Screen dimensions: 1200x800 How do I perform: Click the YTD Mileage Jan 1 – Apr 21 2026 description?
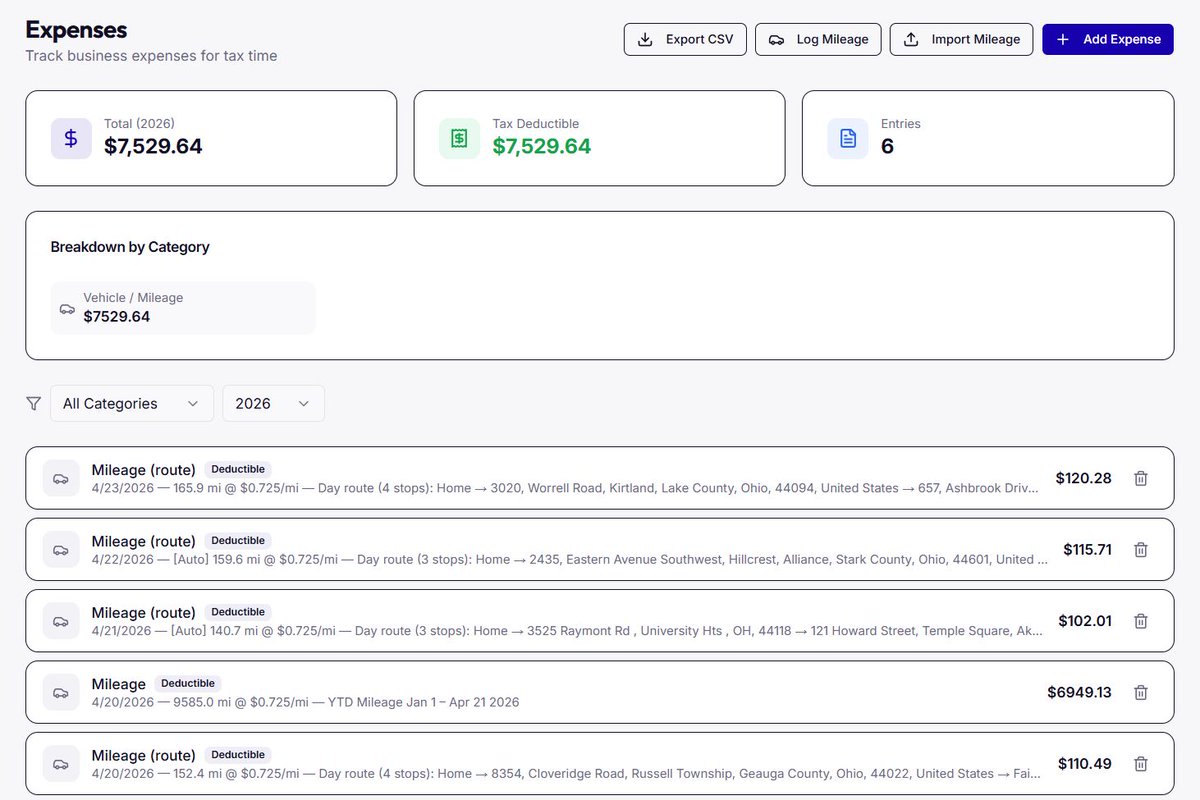click(x=424, y=702)
